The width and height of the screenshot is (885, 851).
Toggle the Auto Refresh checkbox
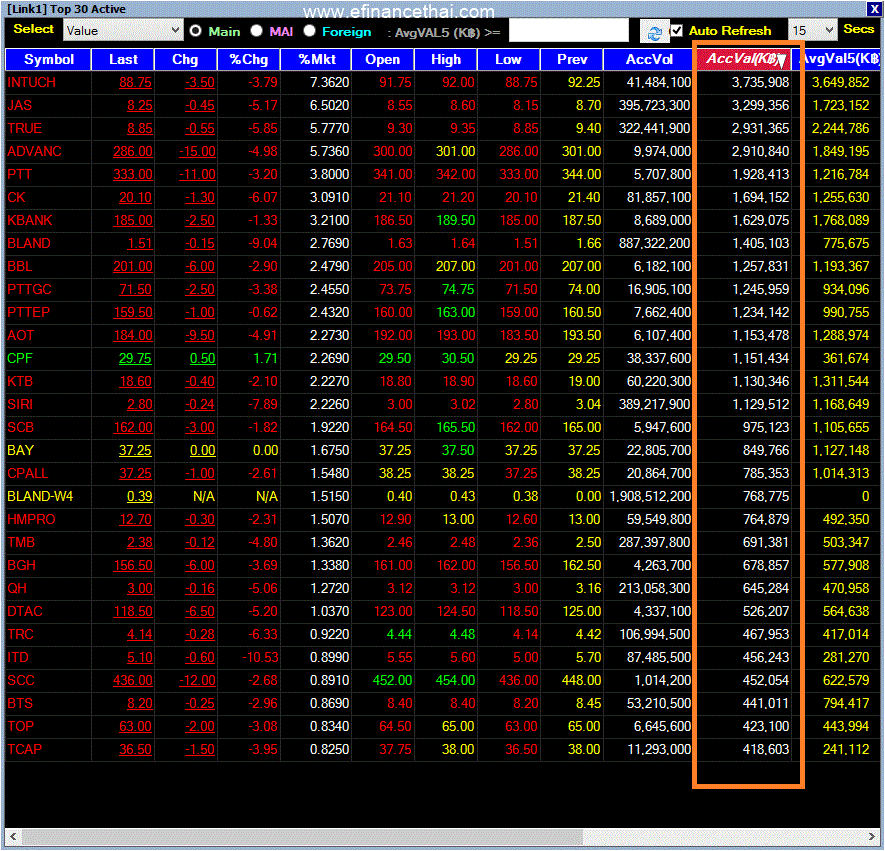pyautogui.click(x=676, y=30)
